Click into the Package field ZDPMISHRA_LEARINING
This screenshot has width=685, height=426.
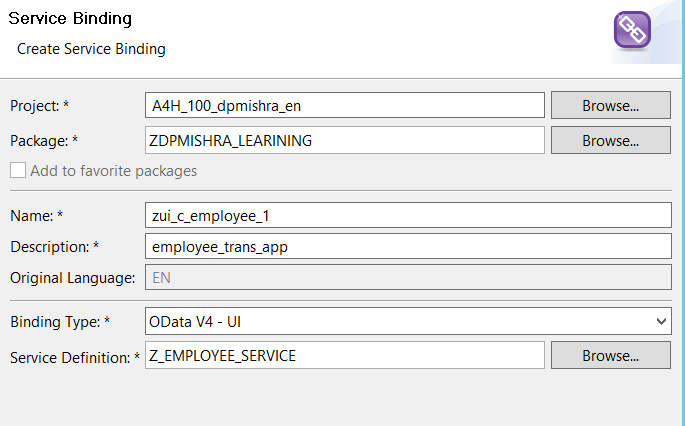[x=345, y=140]
